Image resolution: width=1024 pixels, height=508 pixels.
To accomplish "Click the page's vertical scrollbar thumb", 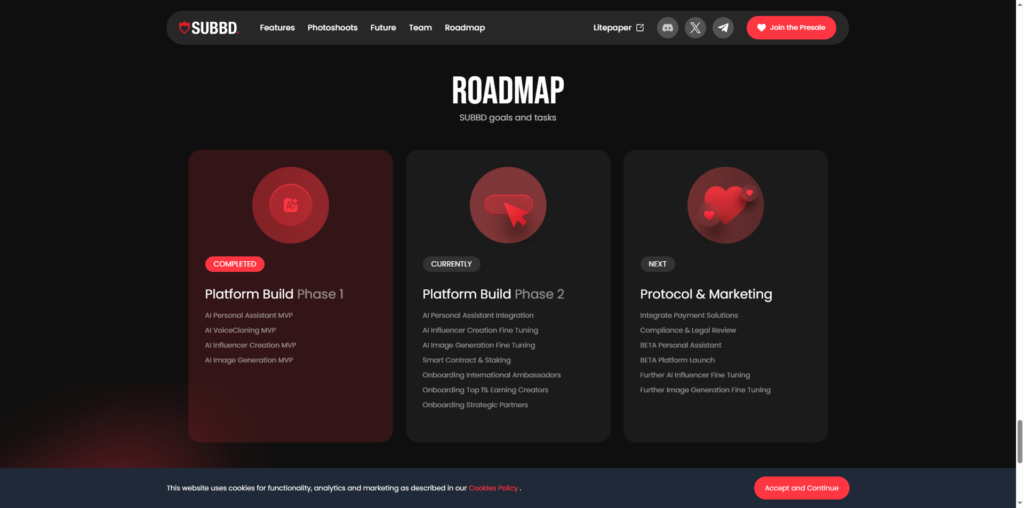I will [x=1019, y=441].
